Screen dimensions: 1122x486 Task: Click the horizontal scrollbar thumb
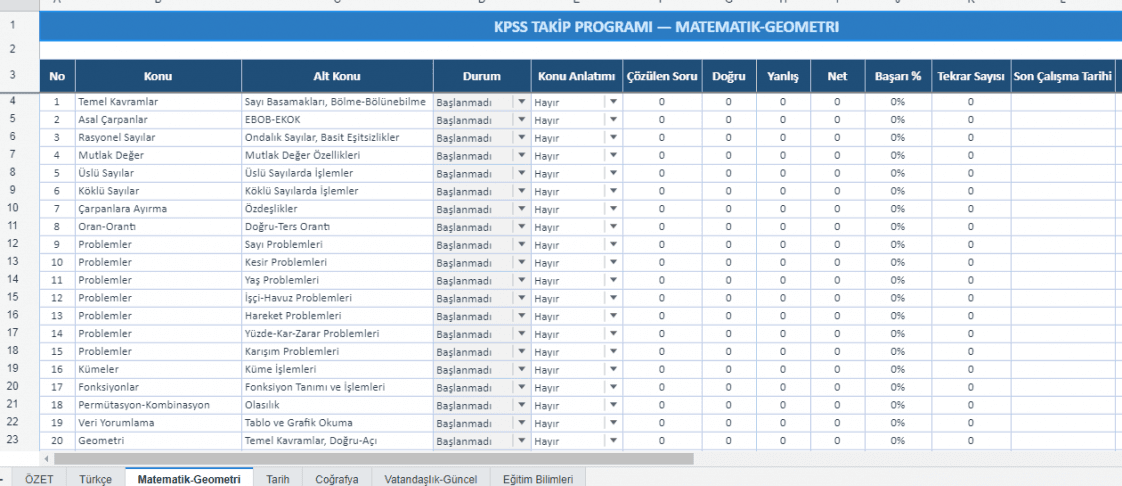point(374,459)
